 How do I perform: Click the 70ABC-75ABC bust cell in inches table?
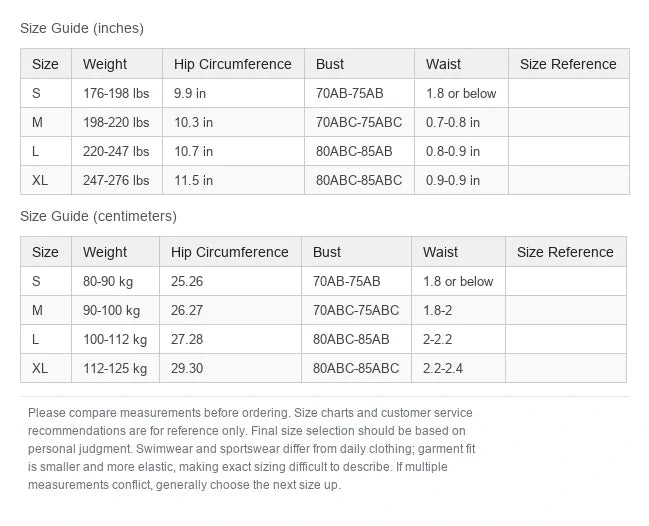(359, 122)
